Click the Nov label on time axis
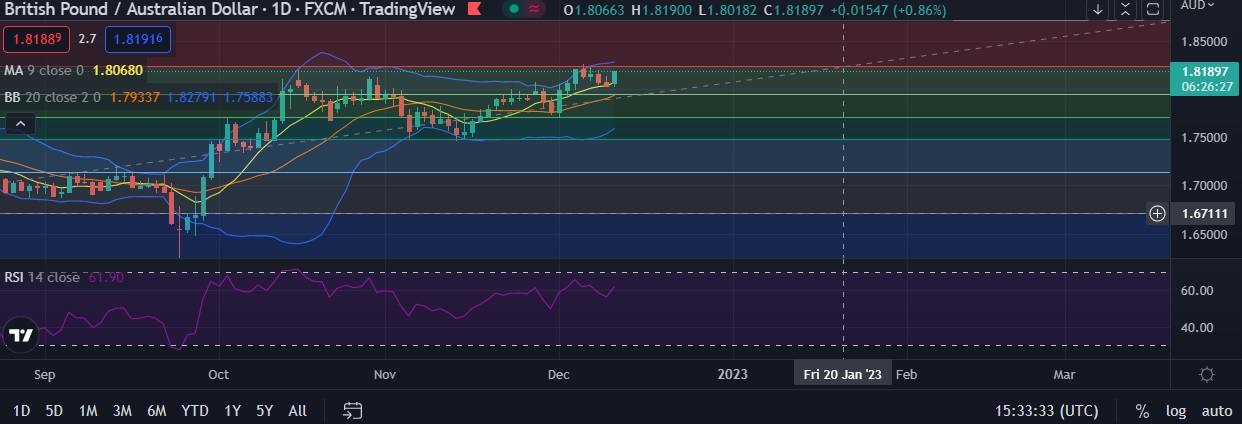This screenshot has height=424, width=1242. [385, 374]
